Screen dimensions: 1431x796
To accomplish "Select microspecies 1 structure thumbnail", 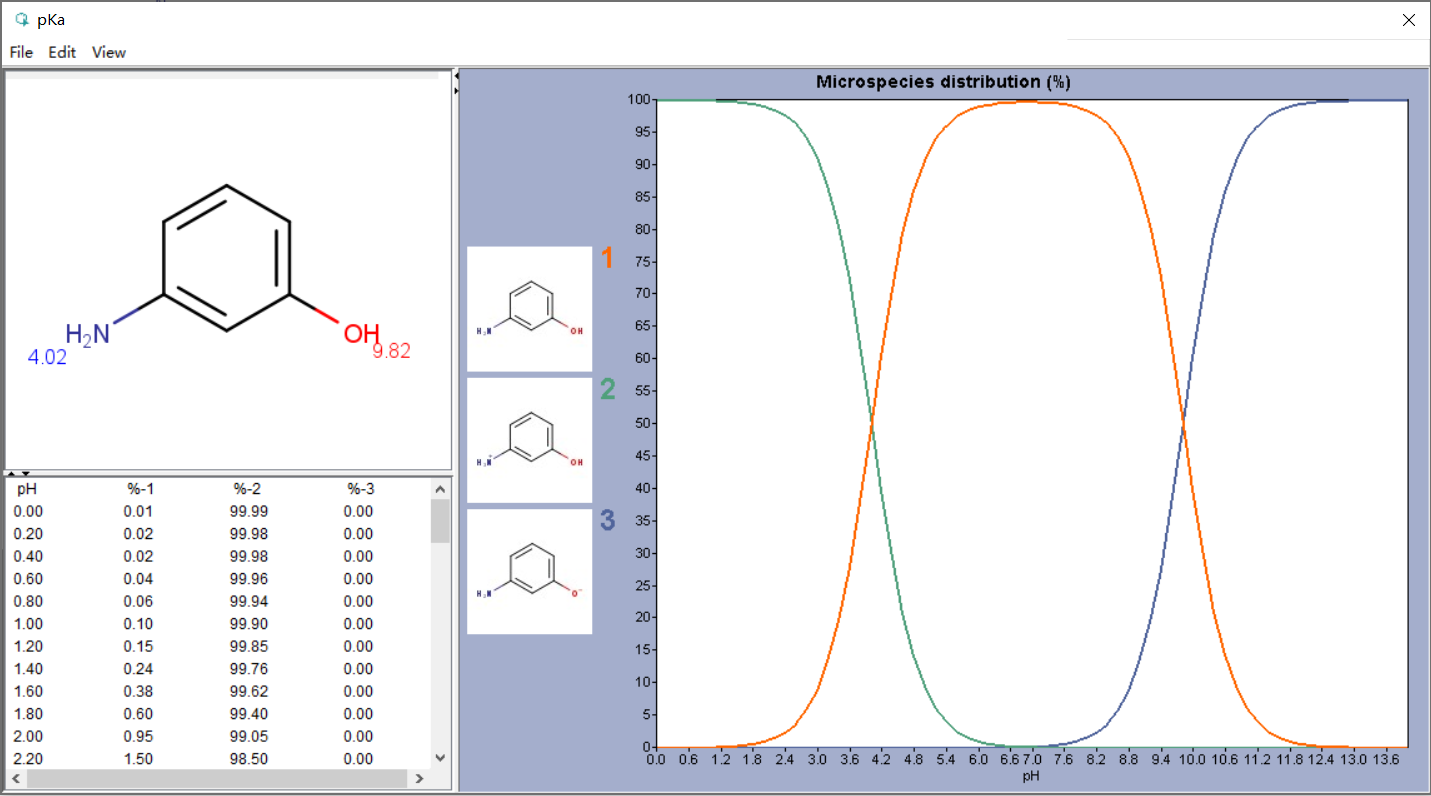I will click(529, 309).
